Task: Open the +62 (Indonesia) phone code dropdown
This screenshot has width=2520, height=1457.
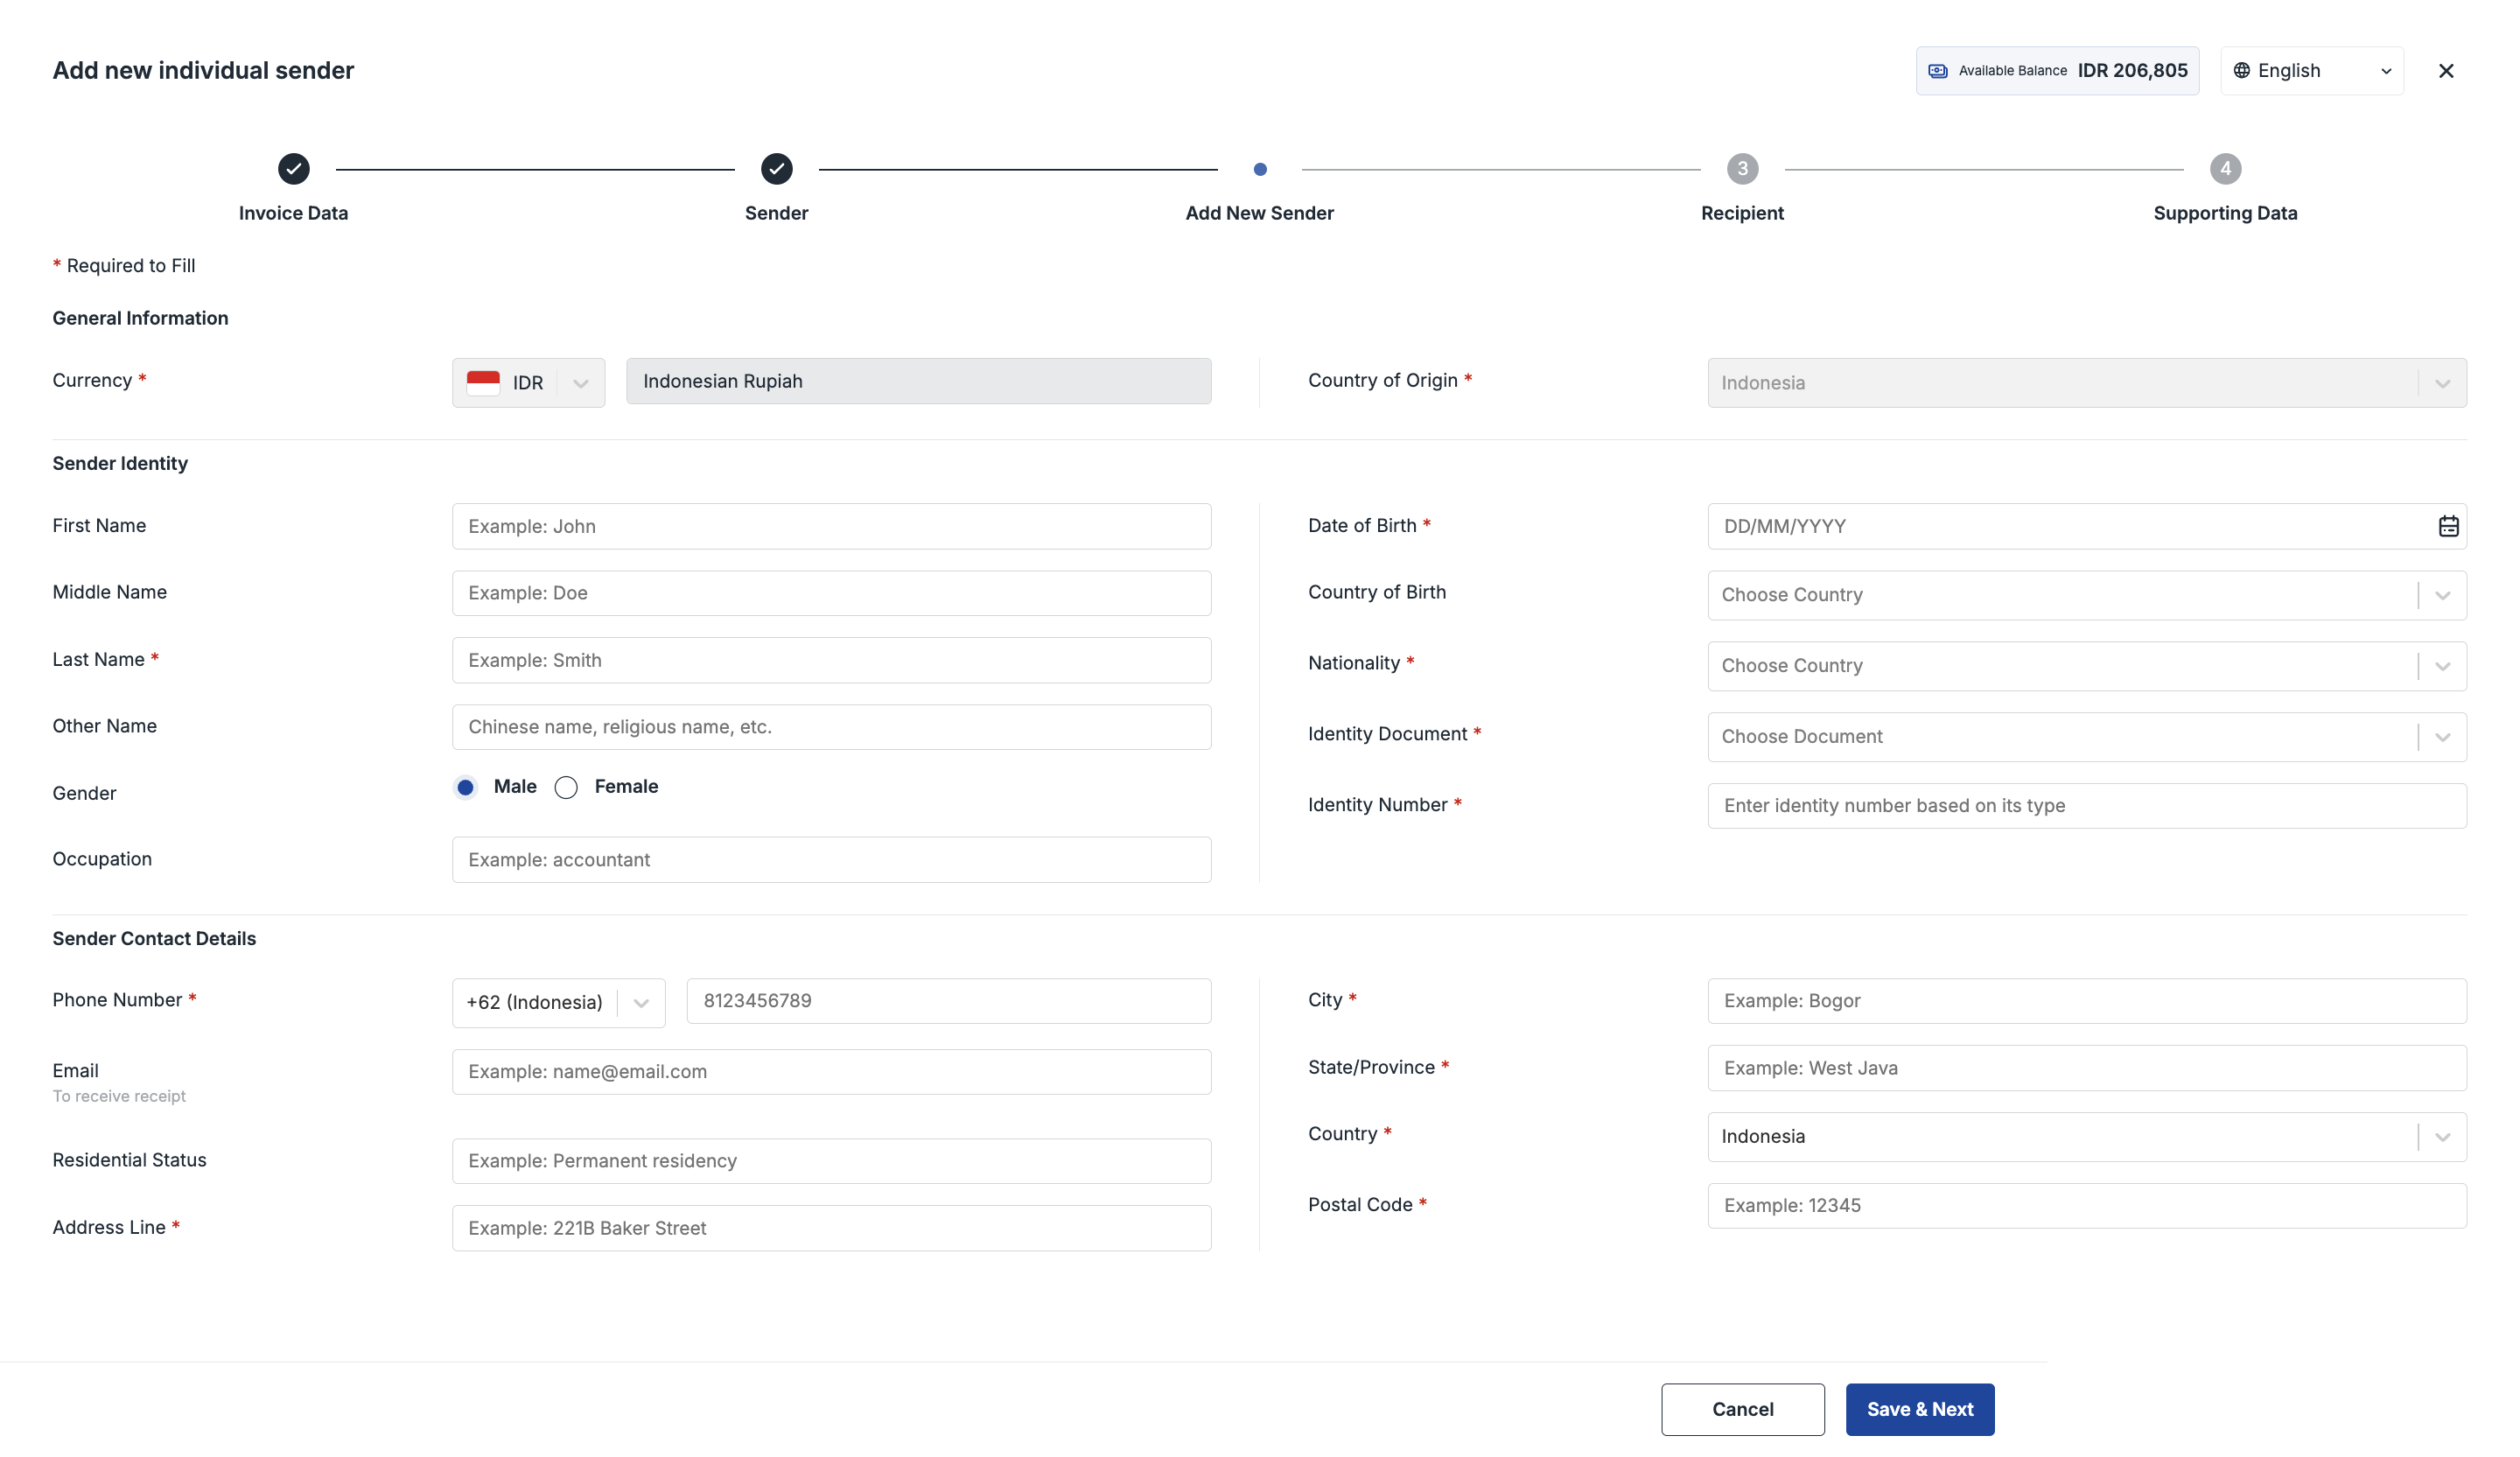Action: click(x=558, y=1002)
